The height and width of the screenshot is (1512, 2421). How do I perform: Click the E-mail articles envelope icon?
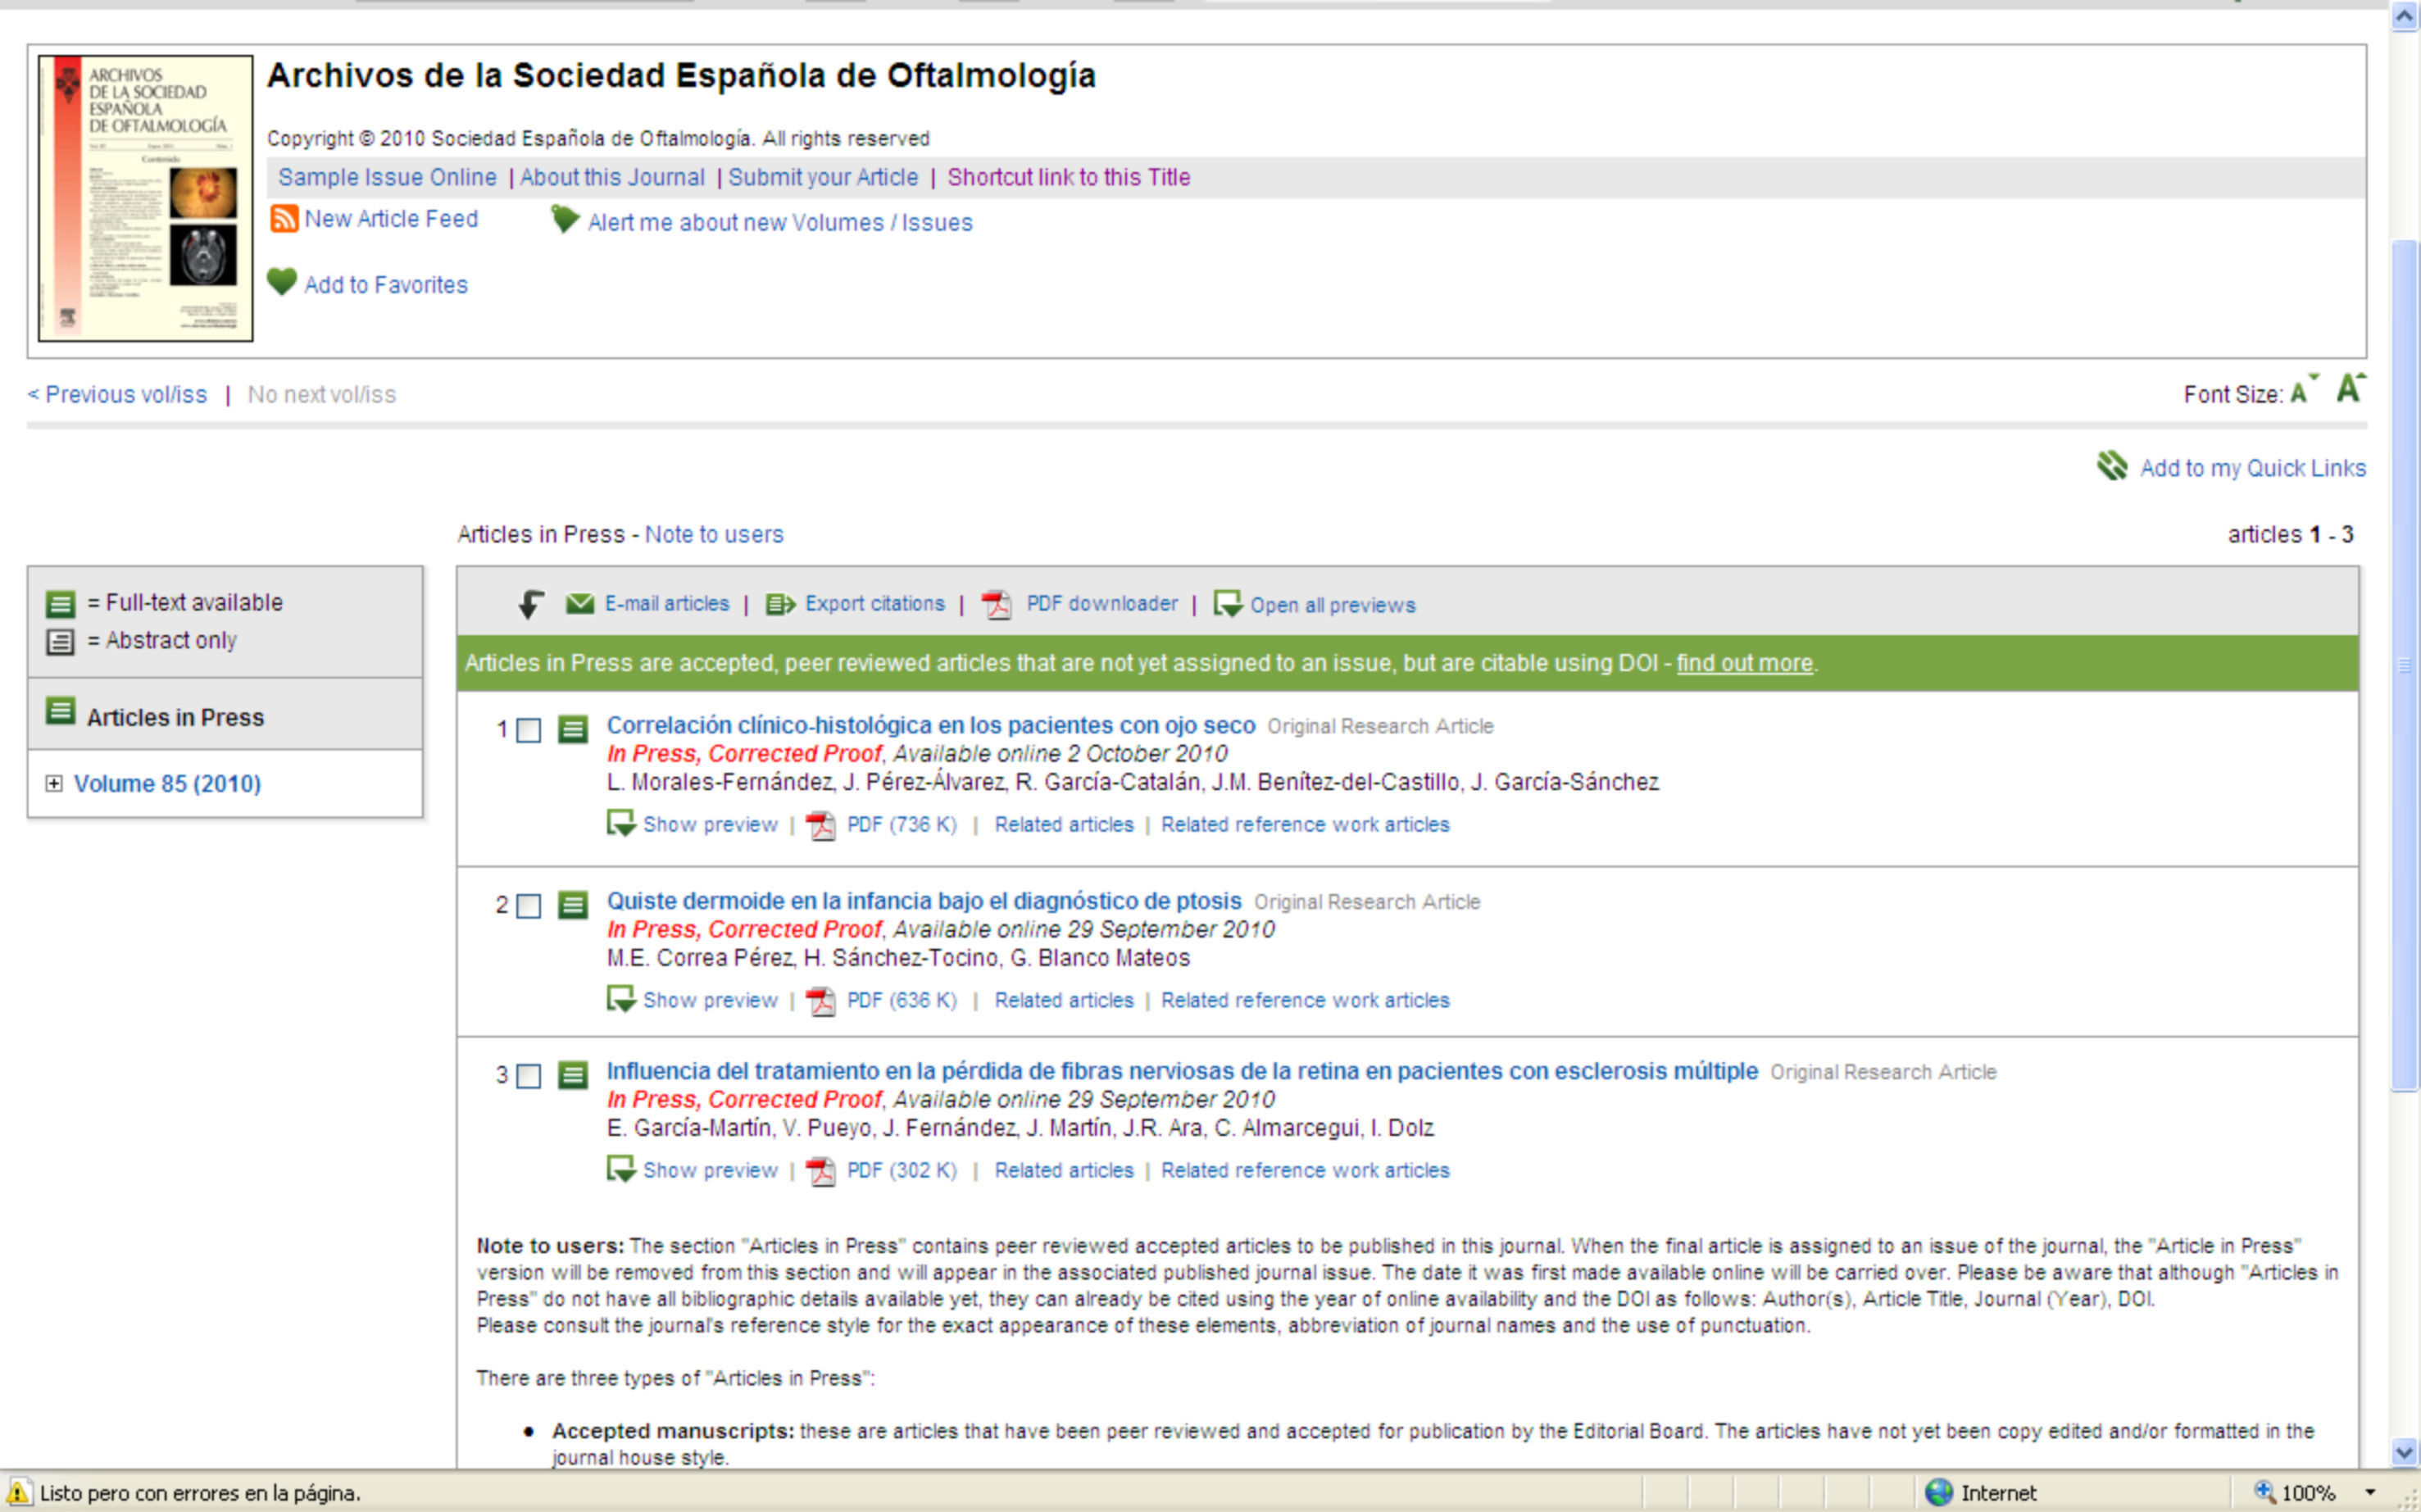click(x=579, y=604)
